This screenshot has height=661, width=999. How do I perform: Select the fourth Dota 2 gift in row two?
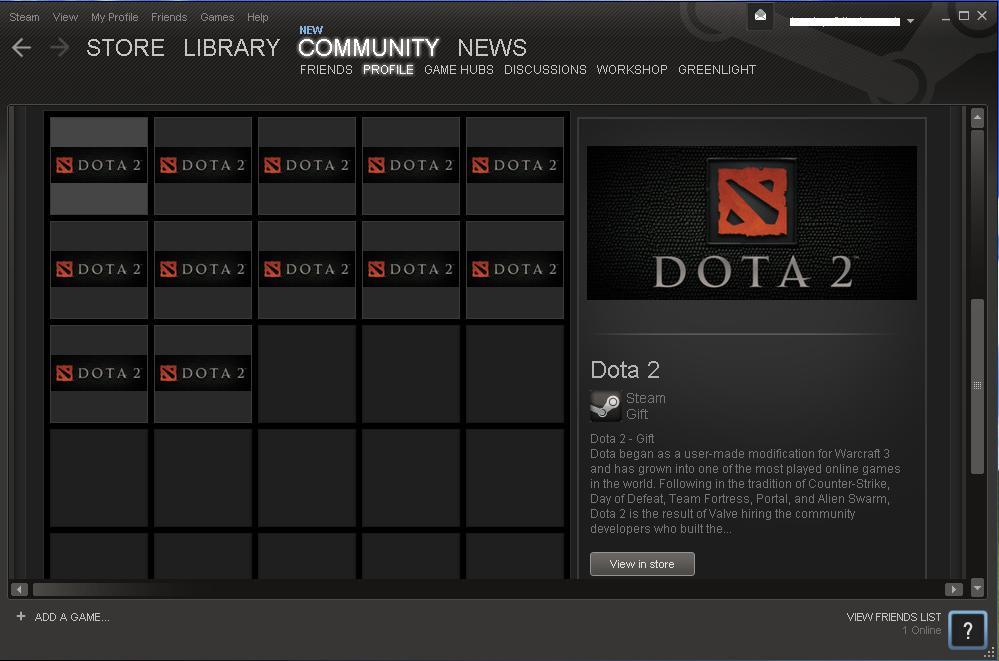tap(410, 270)
